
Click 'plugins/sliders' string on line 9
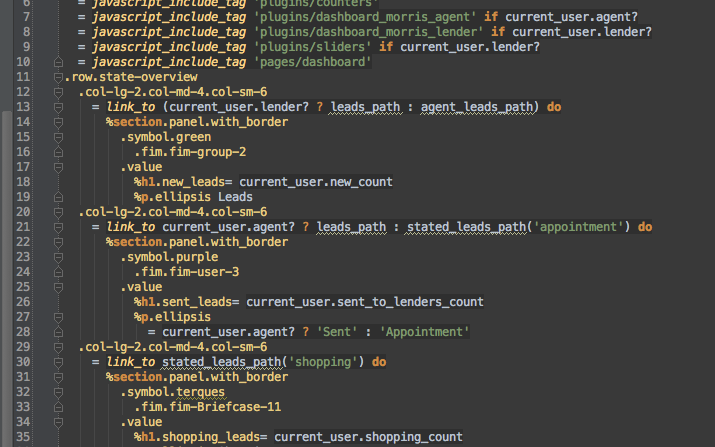[312, 47]
